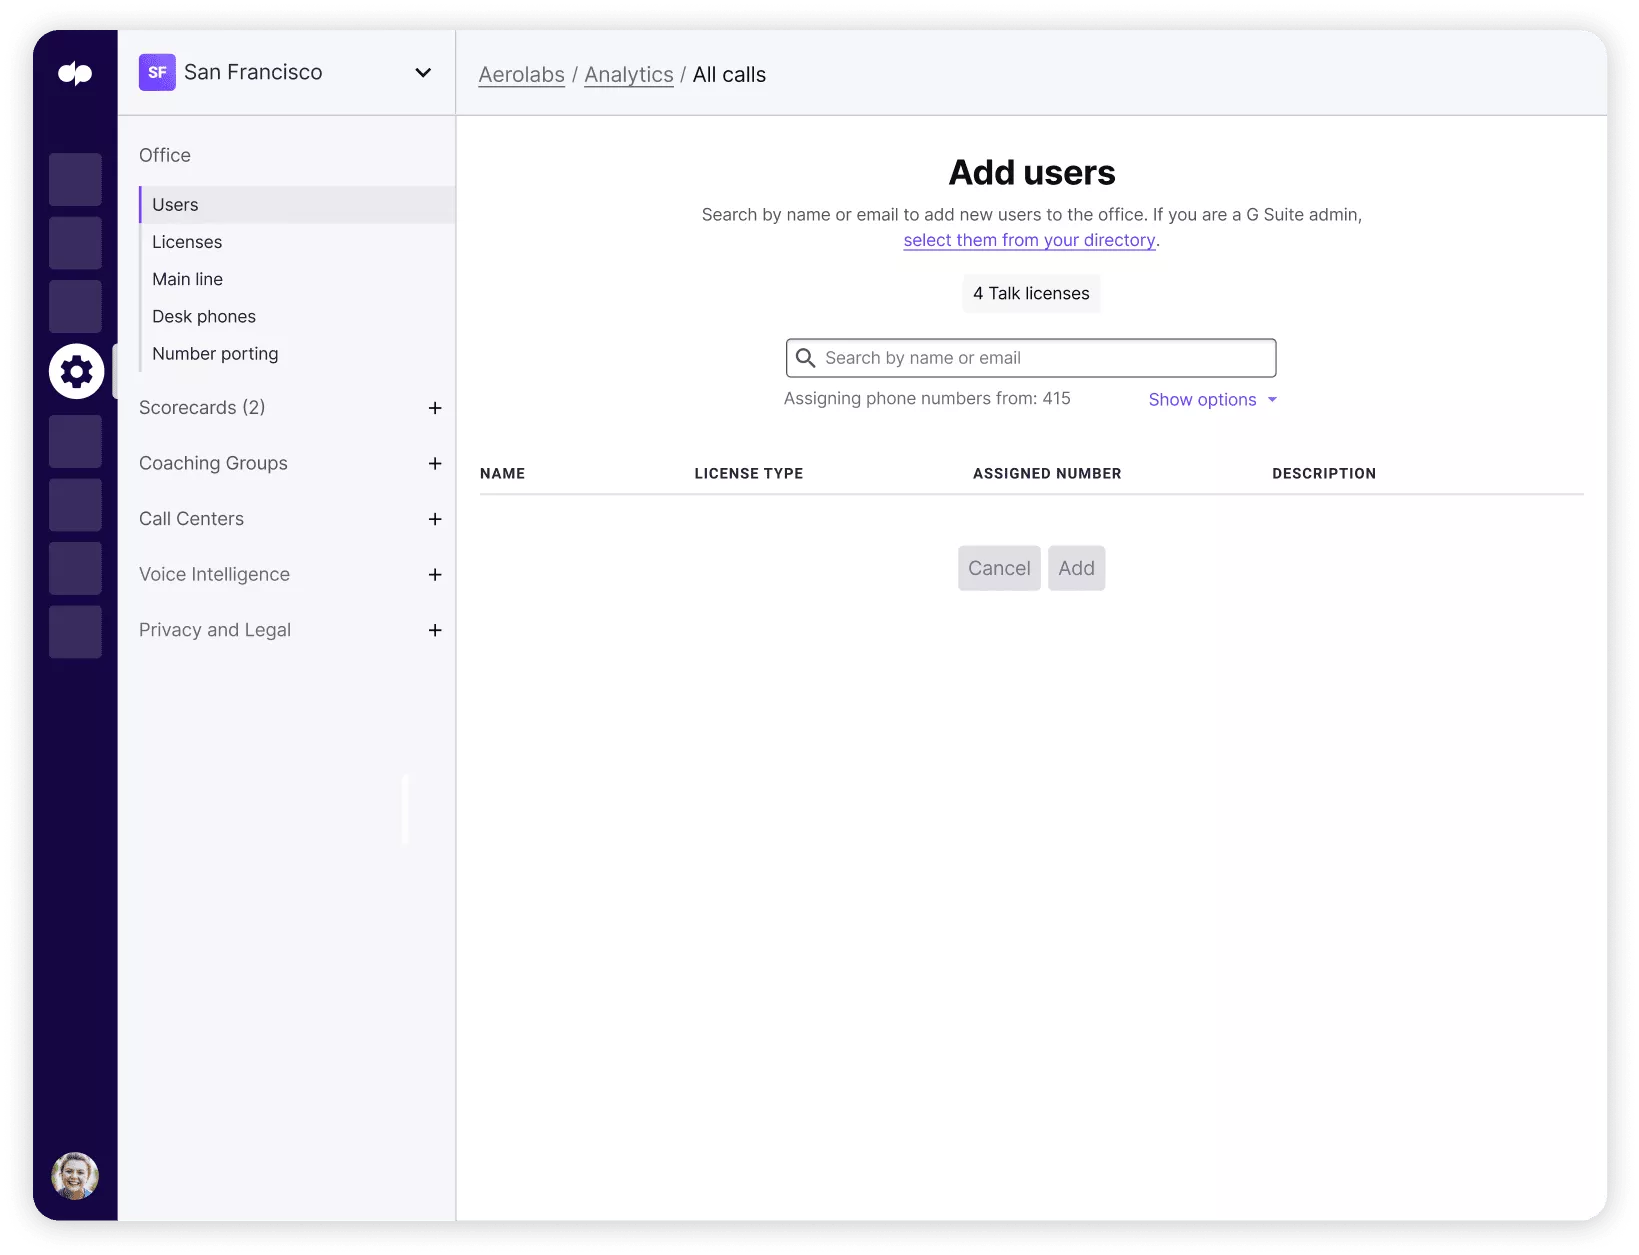Click the 4 Talk licenses badge
Viewport: 1639px width, 1255px height.
[1031, 293]
